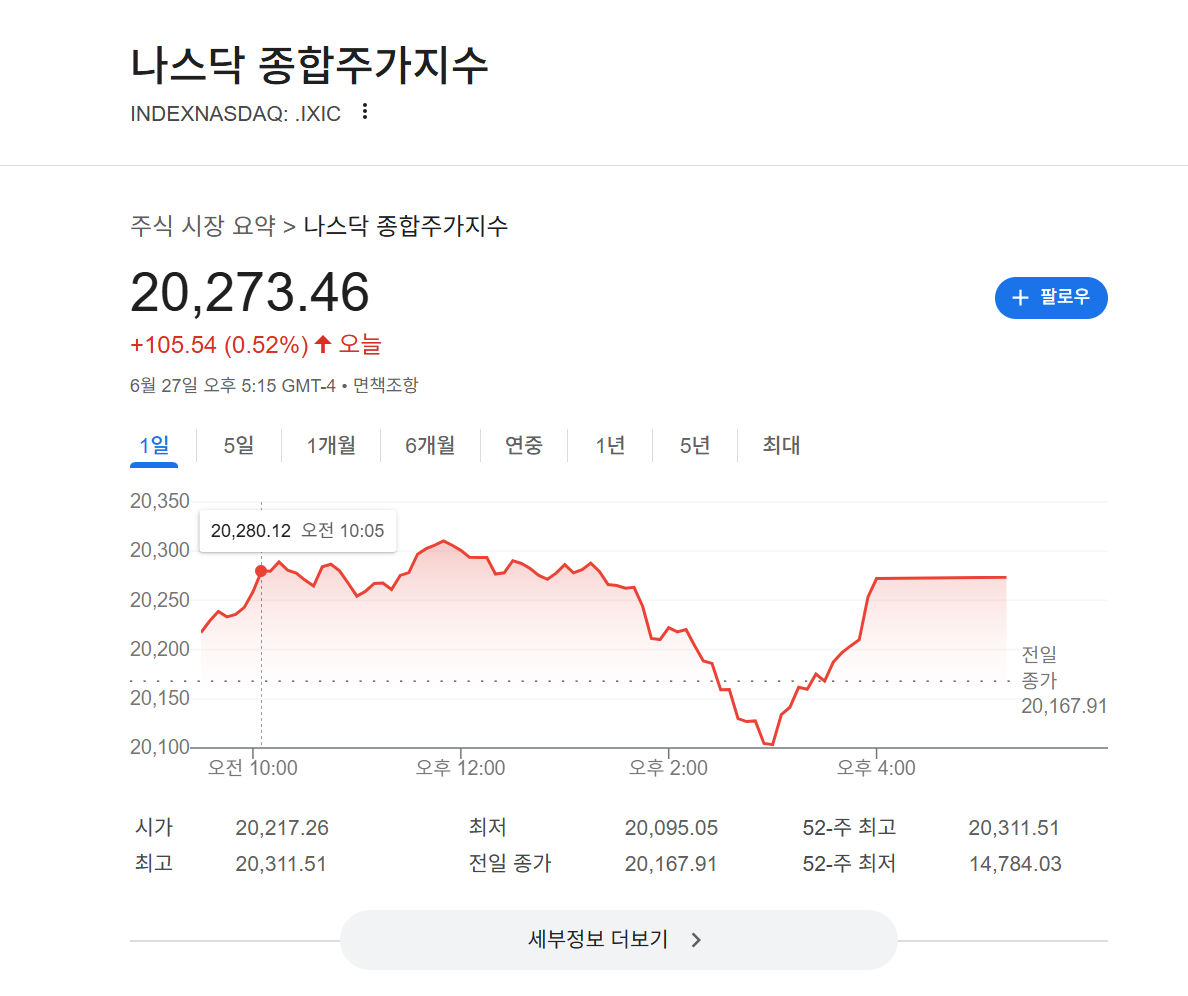
Task: Click the current index value 20,273.46
Action: pos(250,292)
